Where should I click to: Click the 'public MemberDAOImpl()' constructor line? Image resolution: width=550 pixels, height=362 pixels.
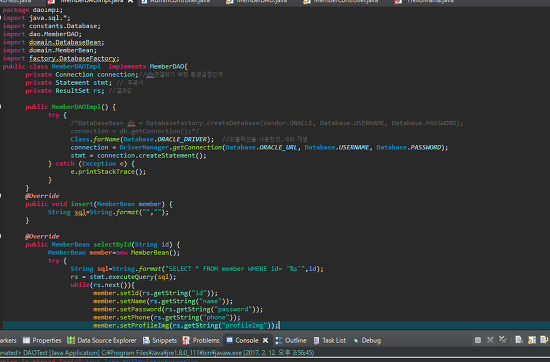click(71, 107)
